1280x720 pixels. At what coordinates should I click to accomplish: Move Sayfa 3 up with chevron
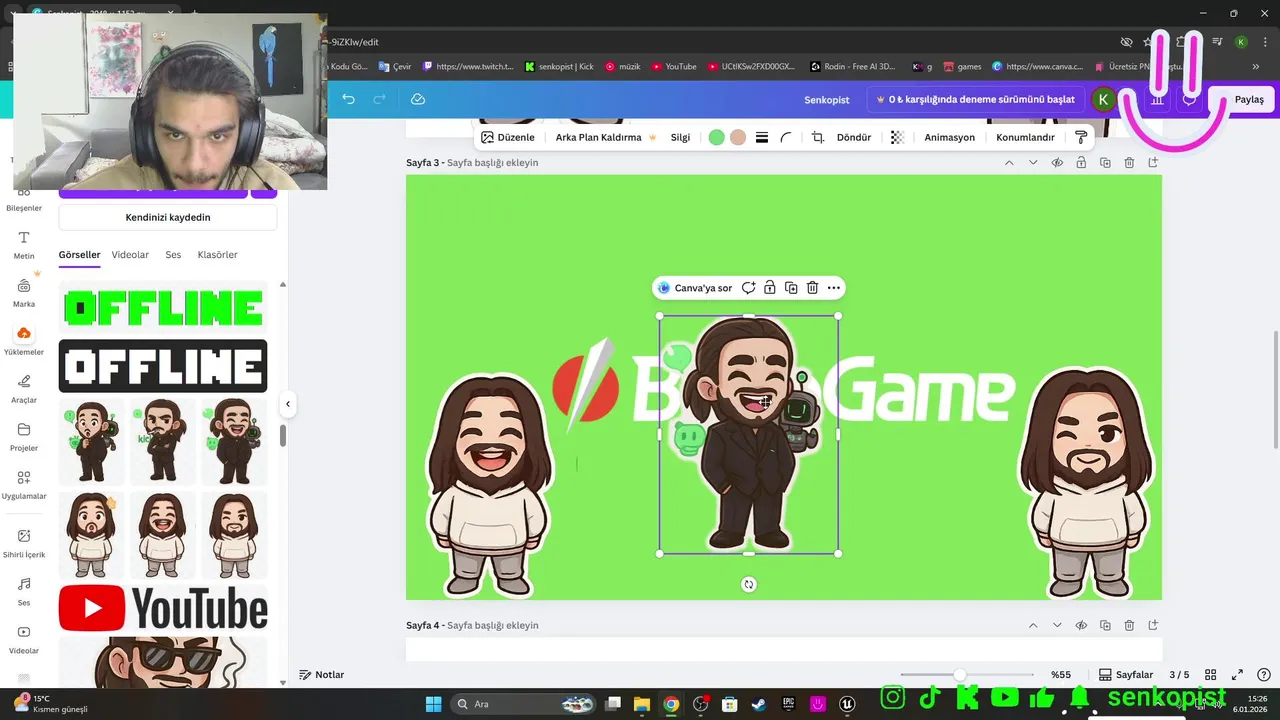pyautogui.click(x=1009, y=163)
